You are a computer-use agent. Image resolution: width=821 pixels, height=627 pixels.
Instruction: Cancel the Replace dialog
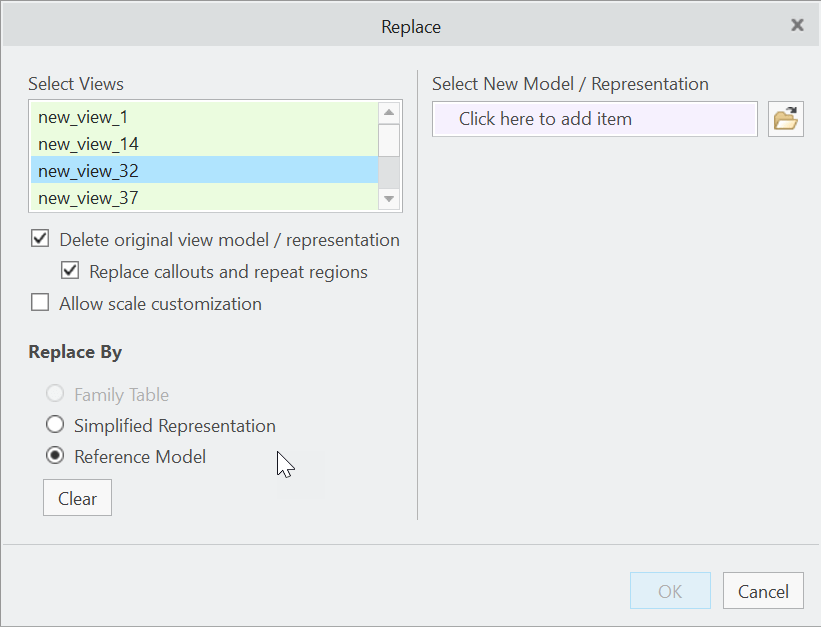pos(763,591)
